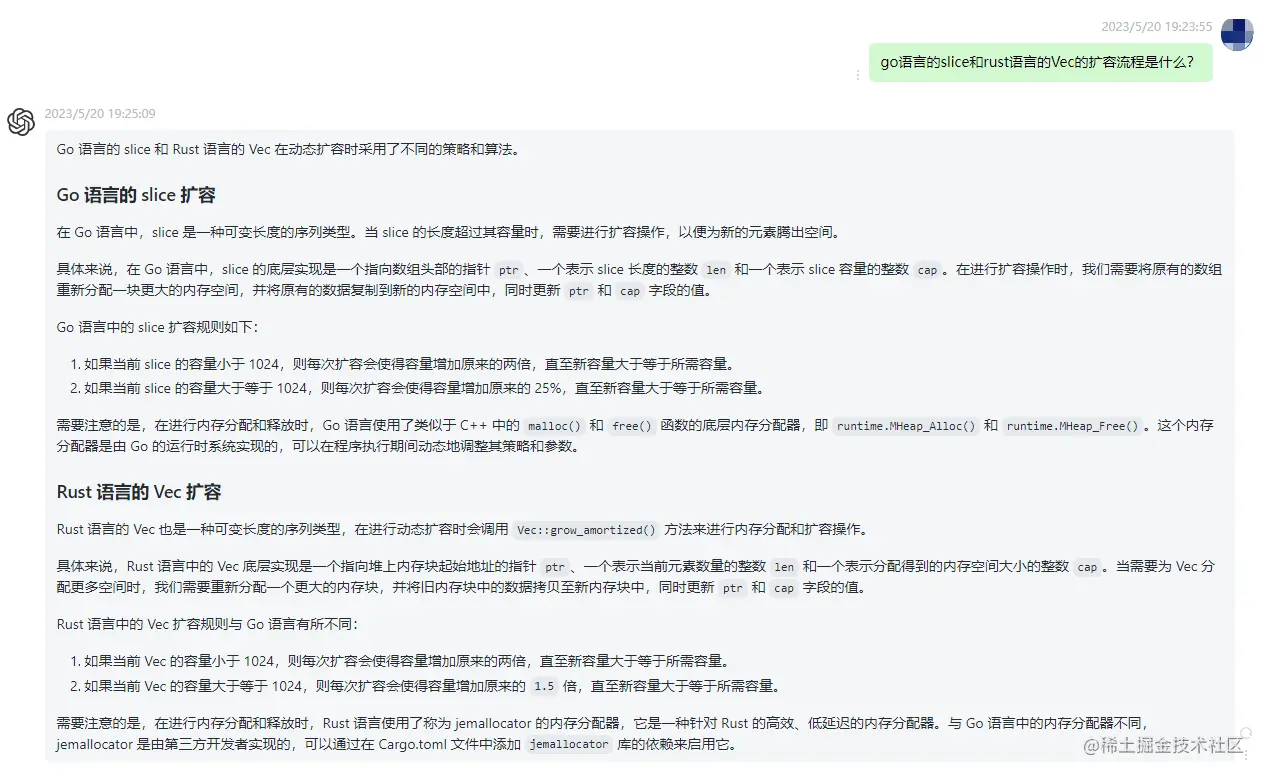Click the 2023/5/20 19:25:09 timestamp
The height and width of the screenshot is (778, 1266).
[100, 113]
